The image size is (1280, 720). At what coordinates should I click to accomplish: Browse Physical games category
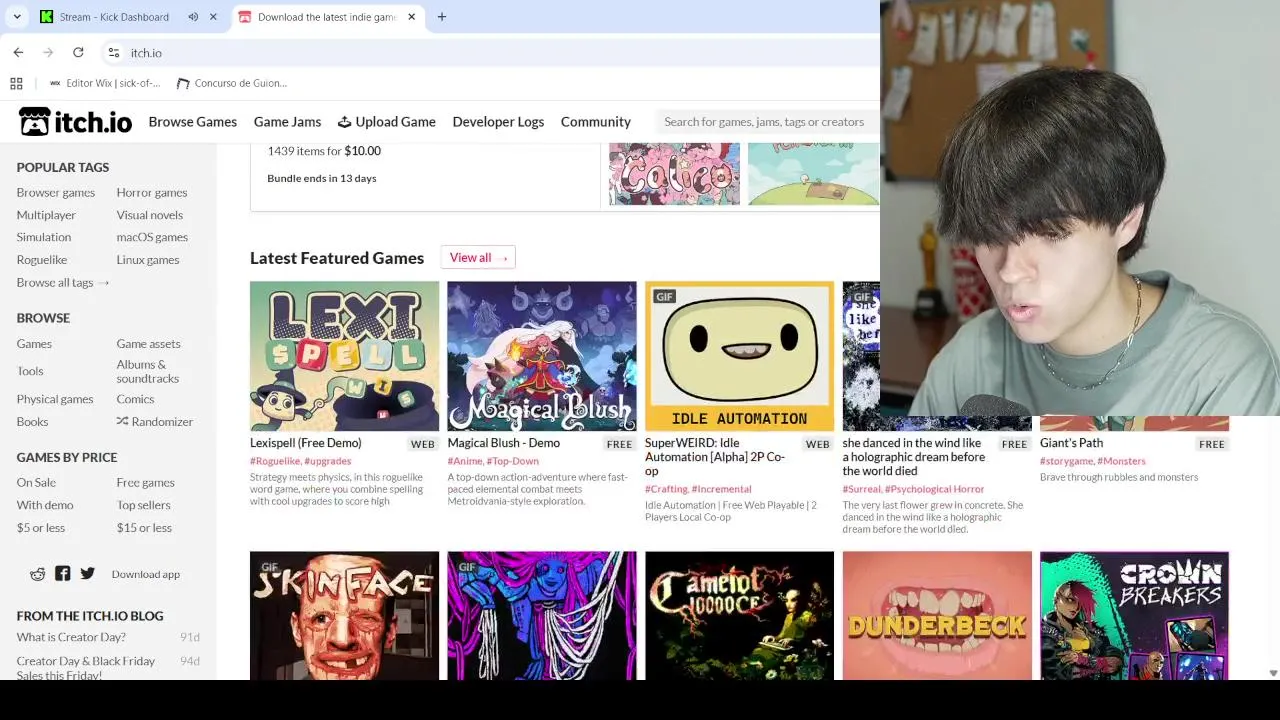(55, 399)
